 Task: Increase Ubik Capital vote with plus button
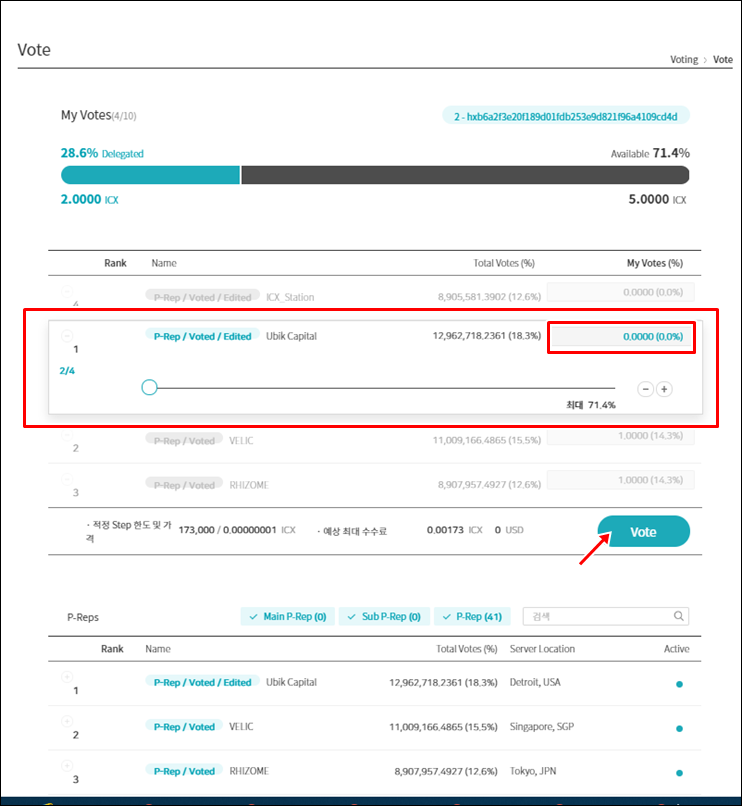[664, 389]
